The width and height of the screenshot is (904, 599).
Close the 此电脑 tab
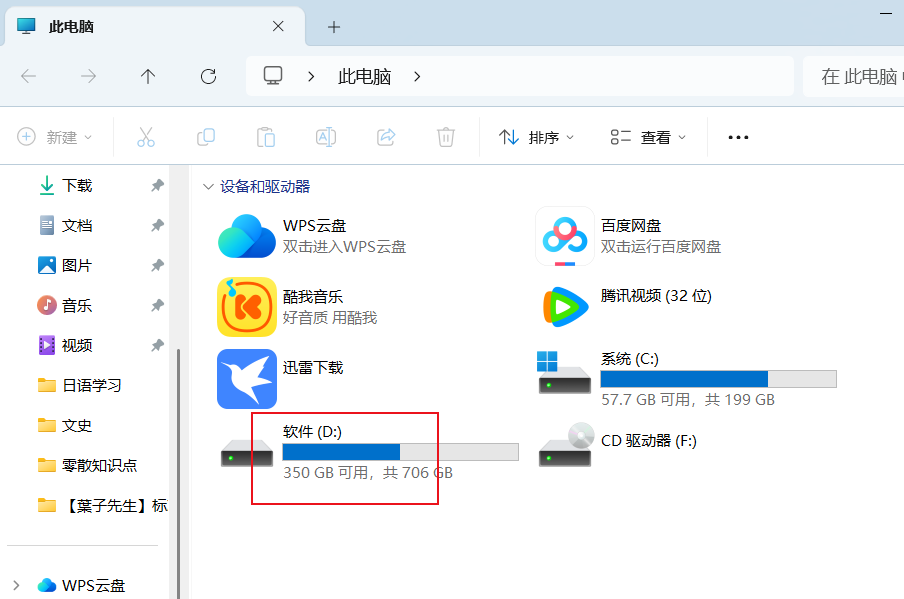(278, 27)
